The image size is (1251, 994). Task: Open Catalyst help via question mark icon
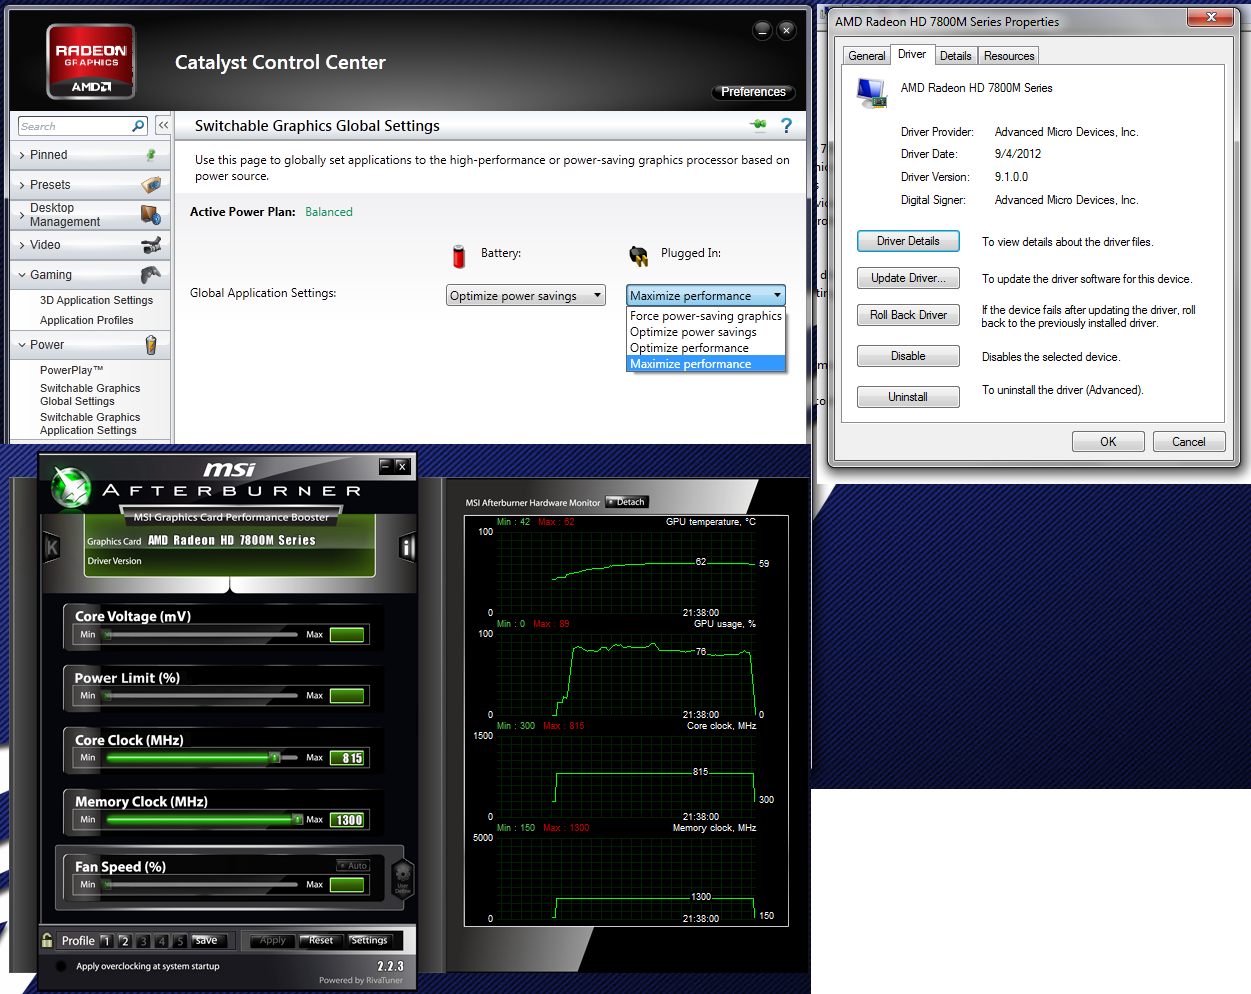tap(786, 125)
